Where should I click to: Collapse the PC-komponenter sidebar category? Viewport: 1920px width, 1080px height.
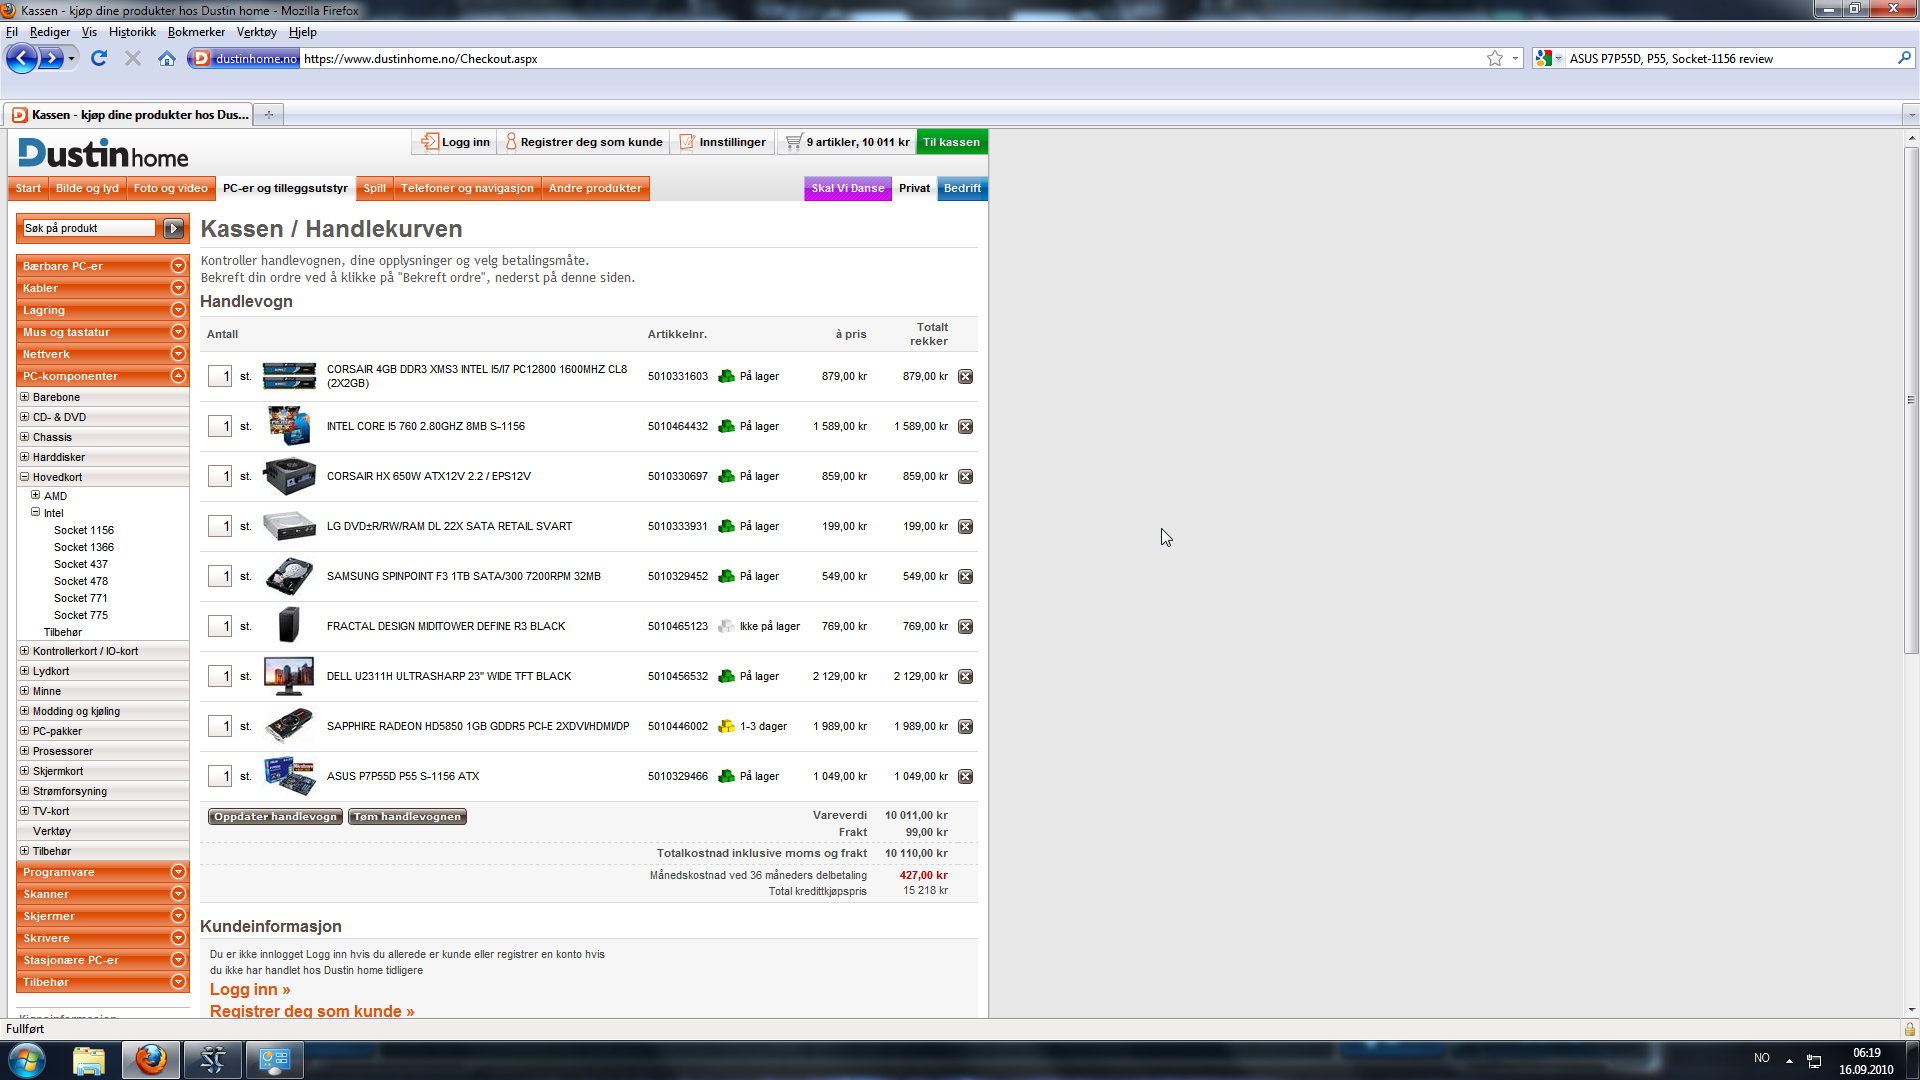click(x=178, y=376)
